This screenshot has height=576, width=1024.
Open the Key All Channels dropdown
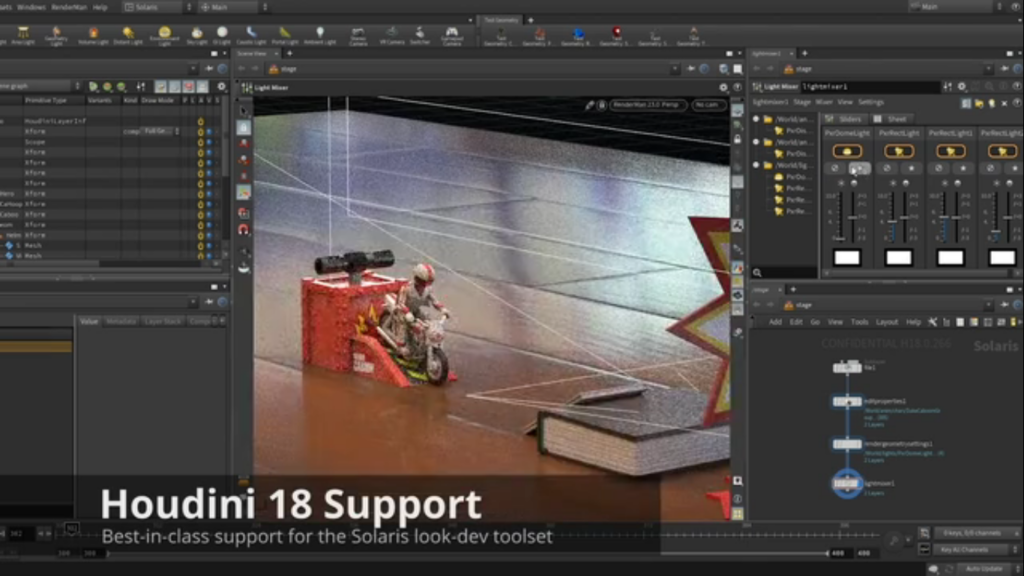tap(976, 550)
